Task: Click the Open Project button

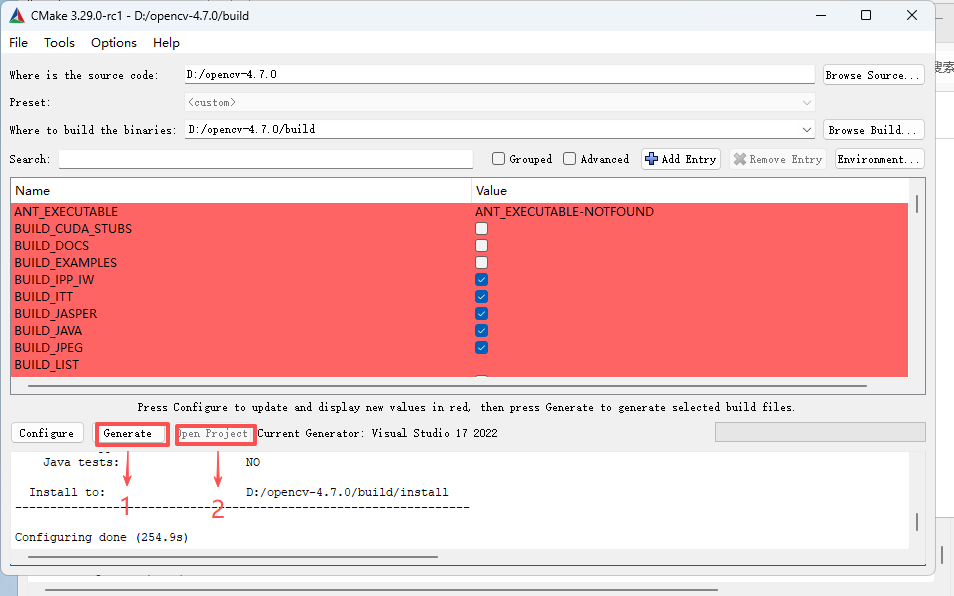Action: point(213,434)
